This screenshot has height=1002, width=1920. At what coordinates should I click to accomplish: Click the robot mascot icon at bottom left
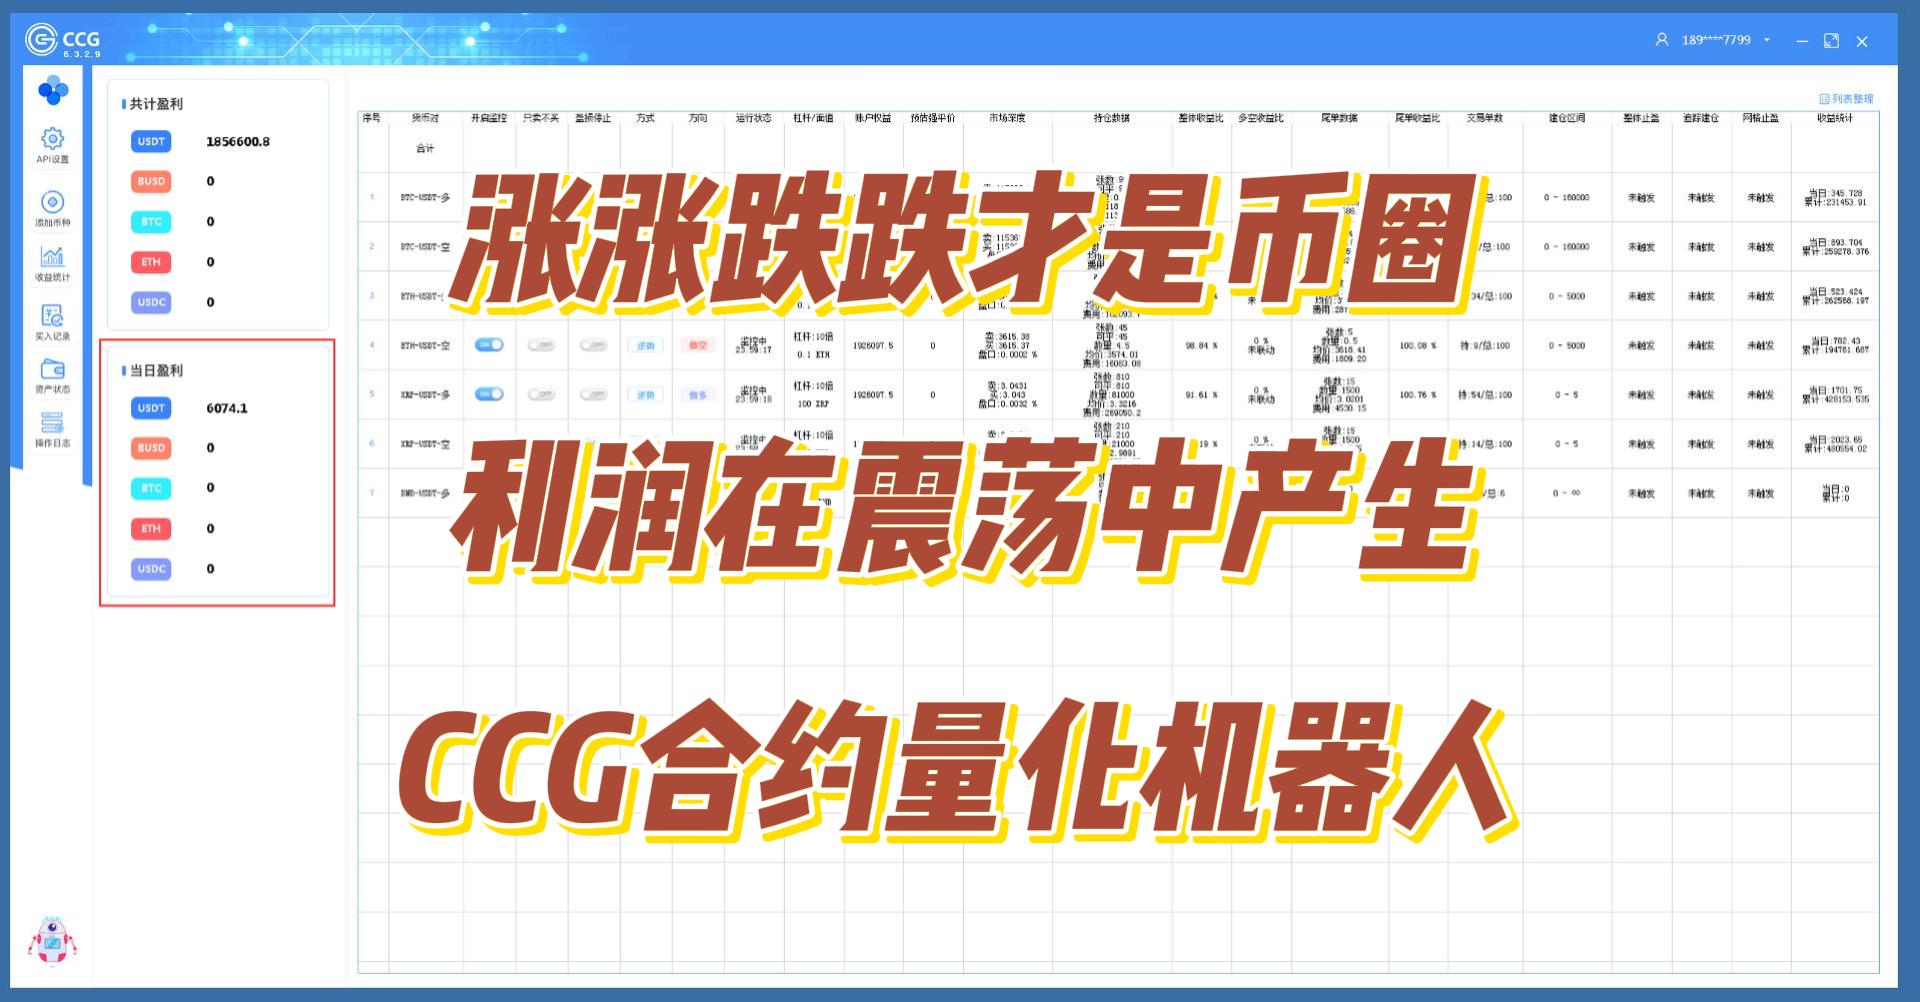pos(51,940)
